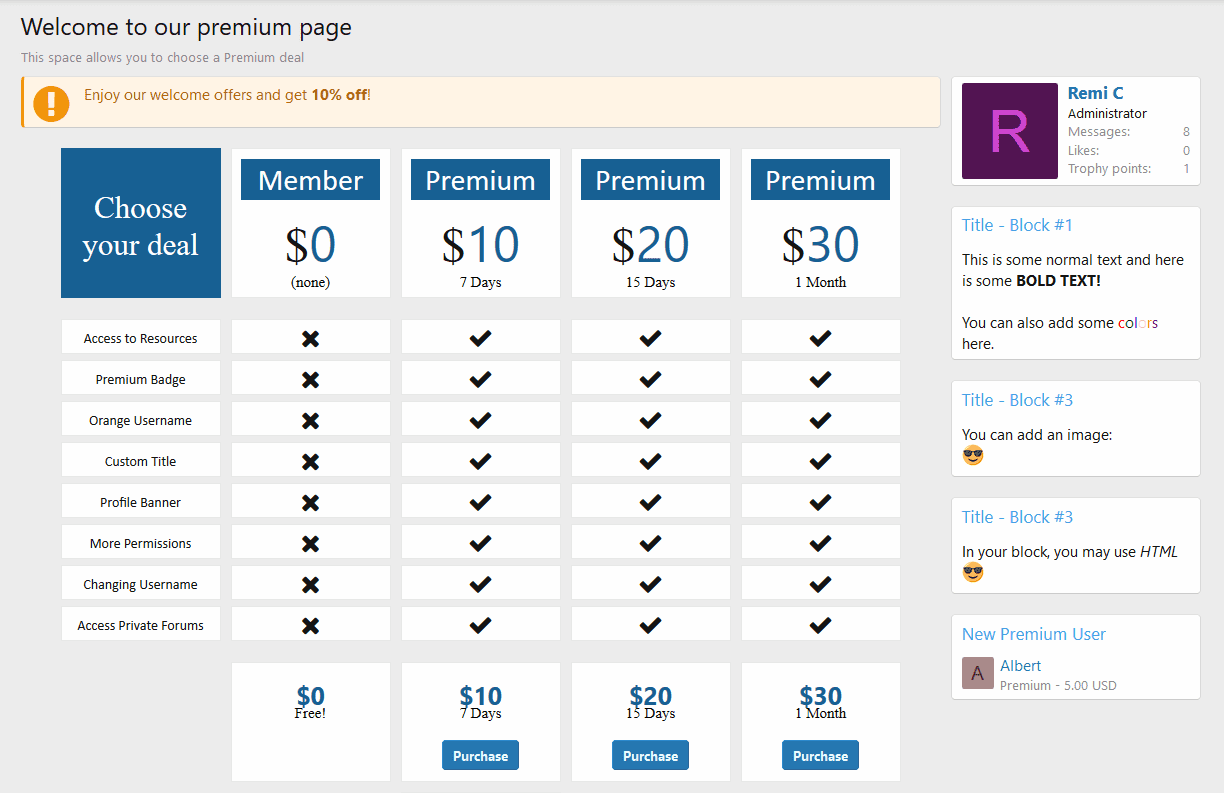Click the checkmark for Profile Banner in the $30 plan
This screenshot has width=1224, height=793.
(x=820, y=500)
